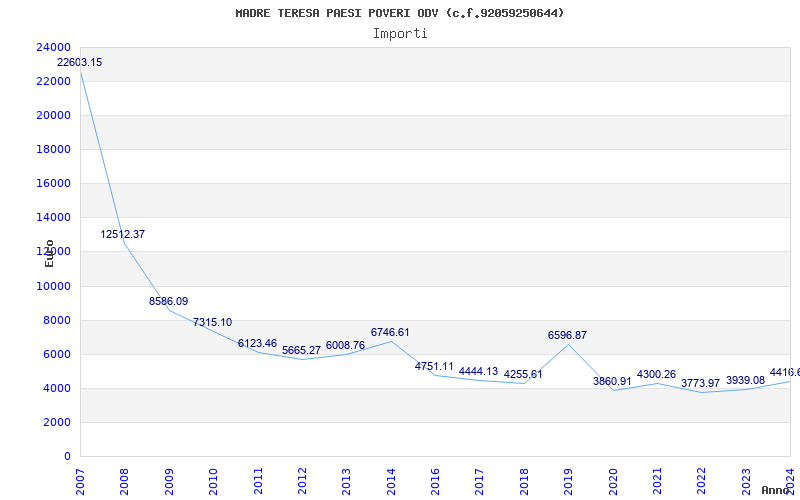800x500 pixels.
Task: Click the y-axis value 20000
Action: coord(53,115)
